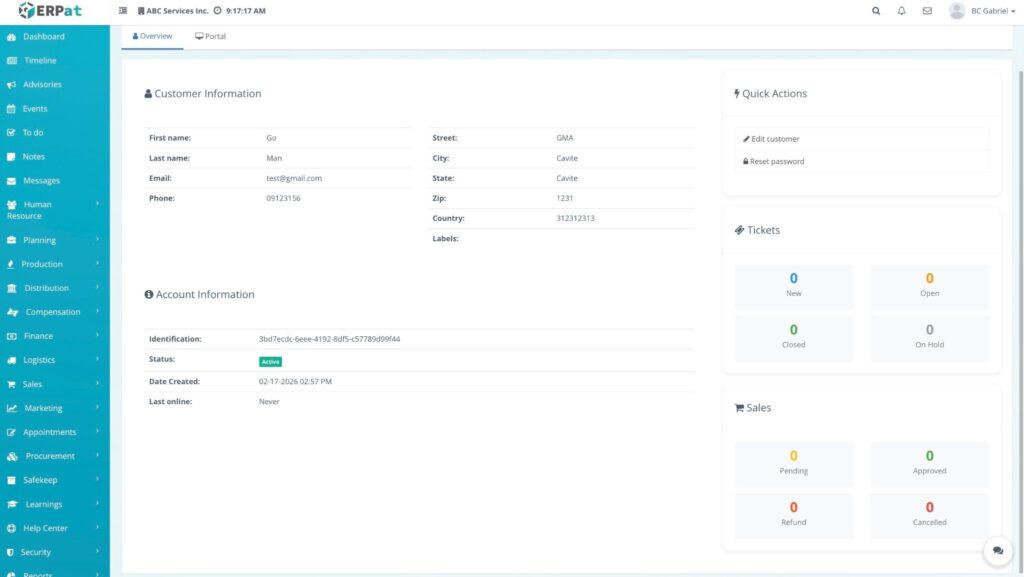Open the chat bubble widget icon

point(997,551)
